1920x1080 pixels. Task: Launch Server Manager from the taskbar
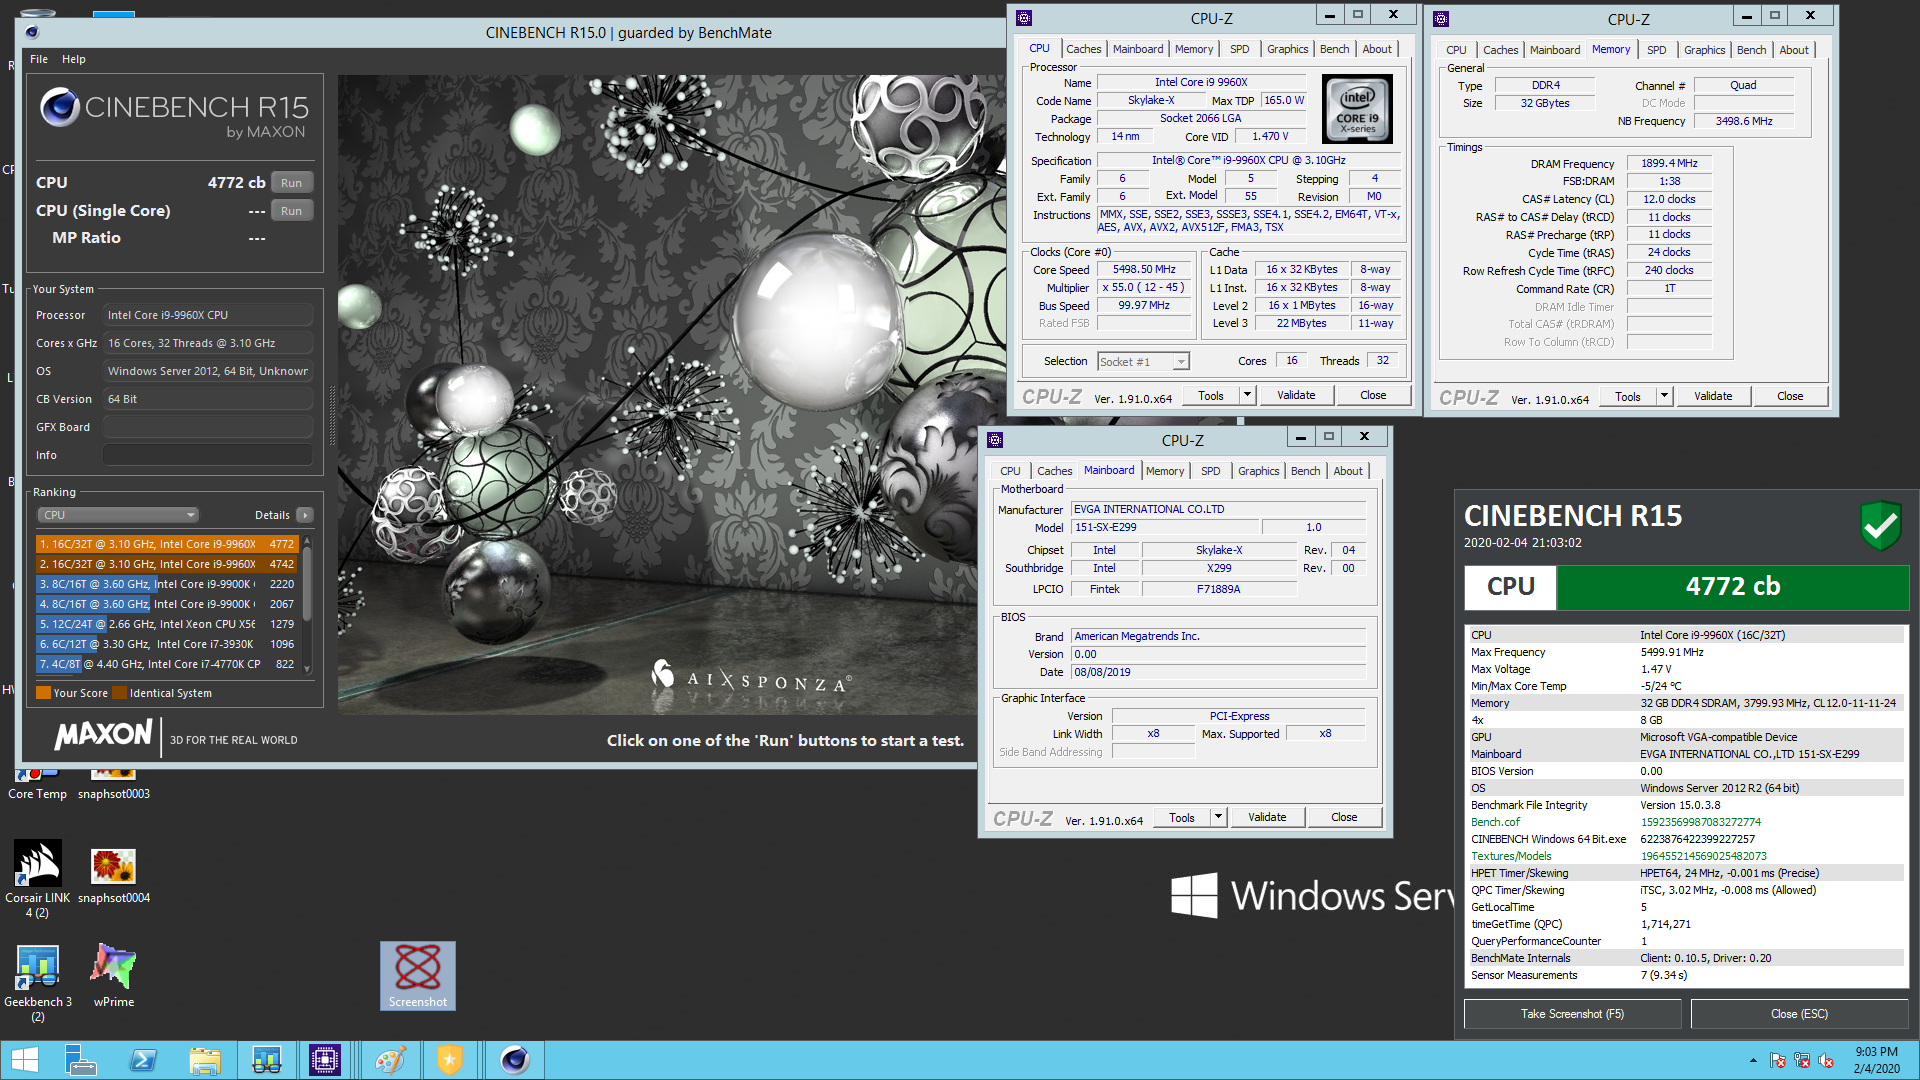pos(80,1060)
